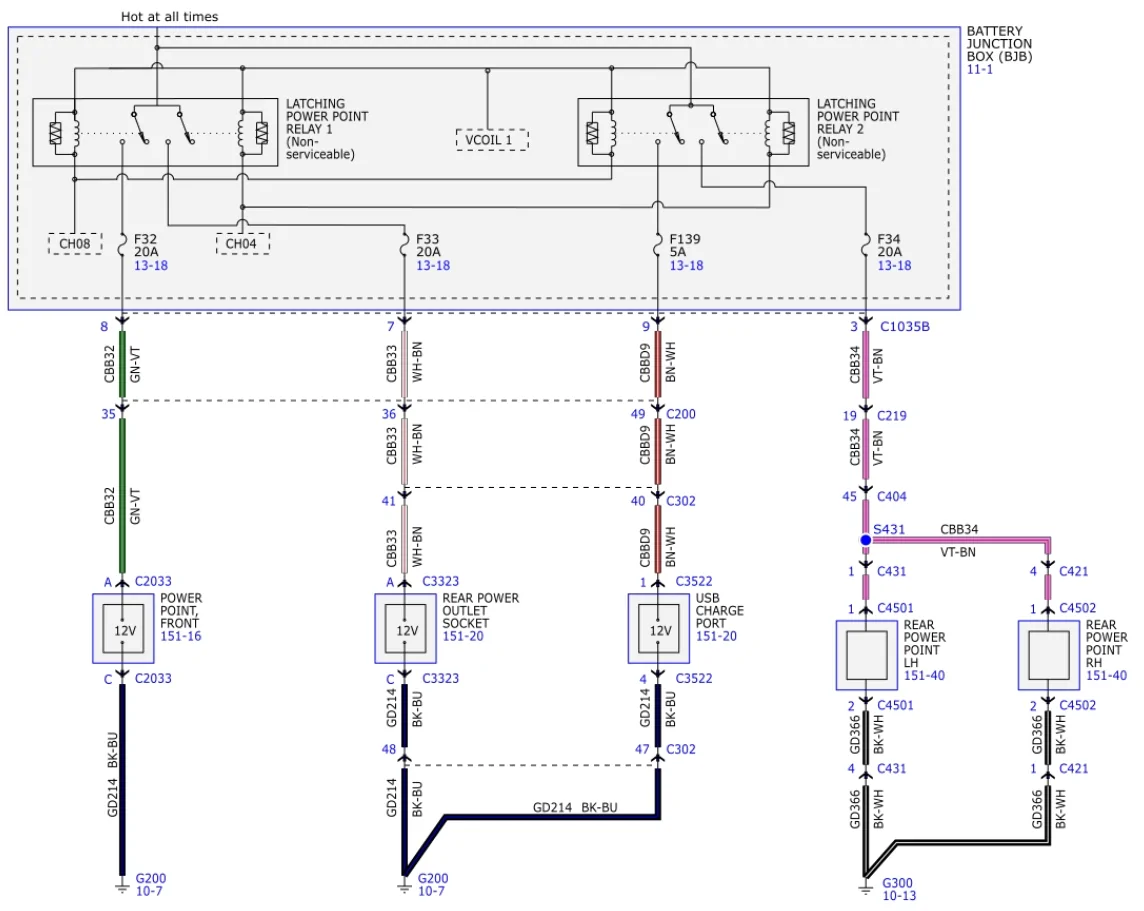1144x911 pixels.
Task: Select the VCOIL 1 dashed box
Action: click(492, 139)
